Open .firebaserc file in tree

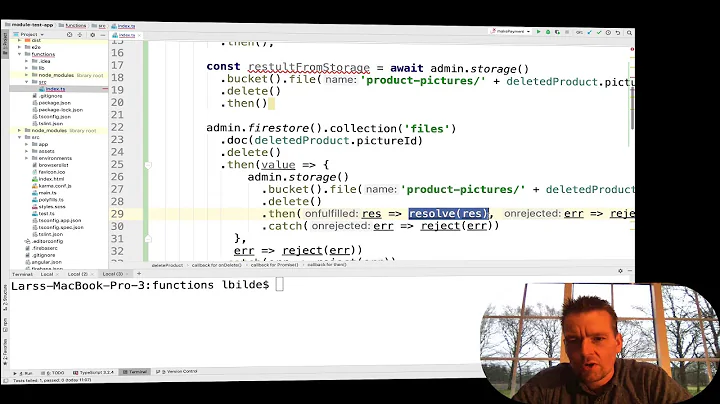tap(42, 248)
